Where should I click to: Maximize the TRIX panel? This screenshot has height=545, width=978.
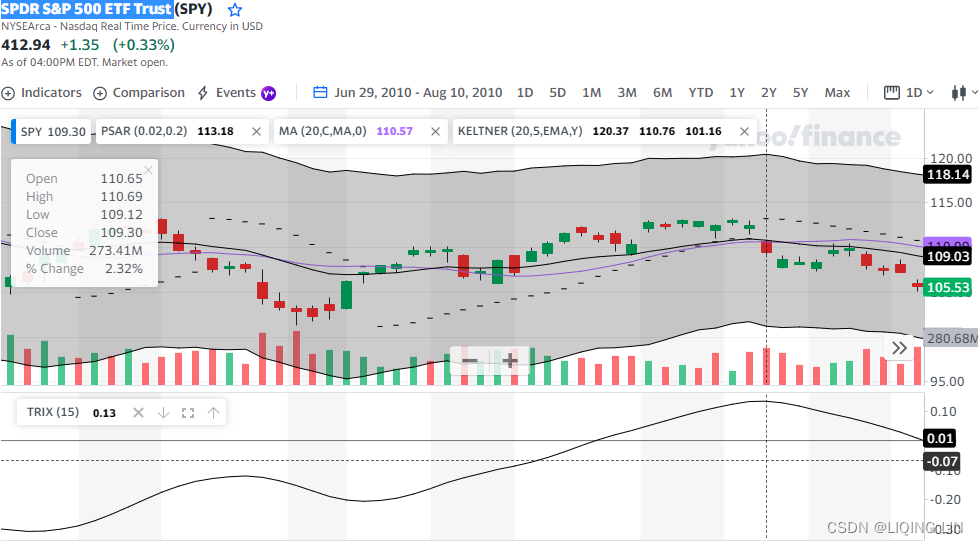188,413
